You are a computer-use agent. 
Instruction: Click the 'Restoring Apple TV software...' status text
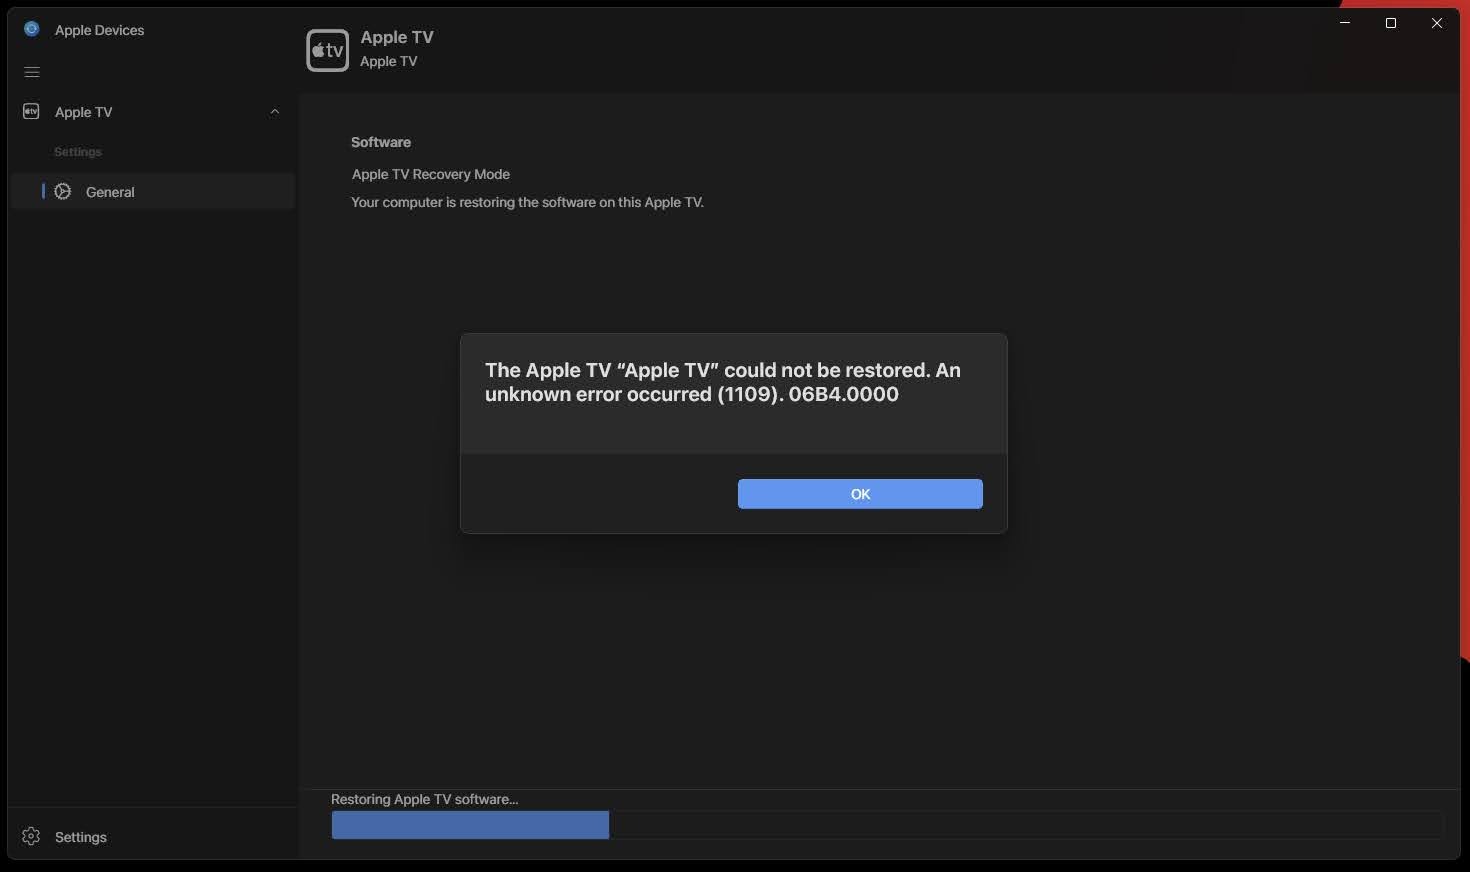coord(424,799)
